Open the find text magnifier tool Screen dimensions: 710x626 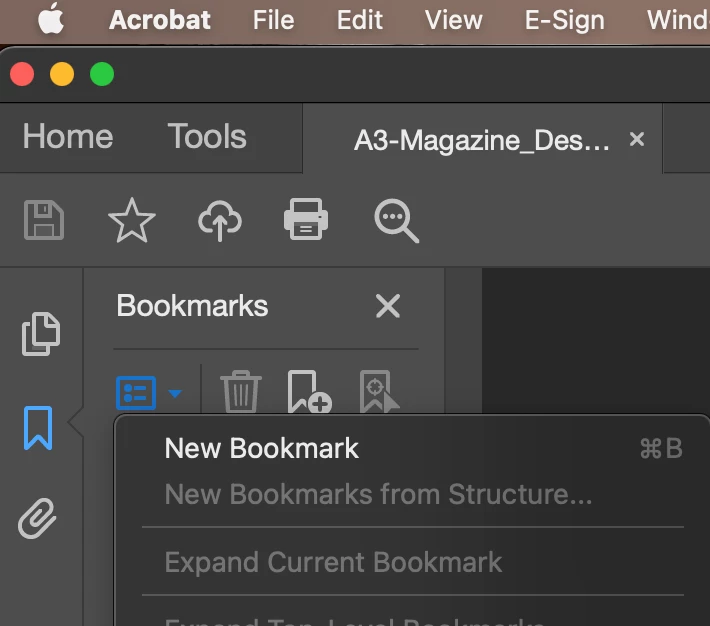396,221
